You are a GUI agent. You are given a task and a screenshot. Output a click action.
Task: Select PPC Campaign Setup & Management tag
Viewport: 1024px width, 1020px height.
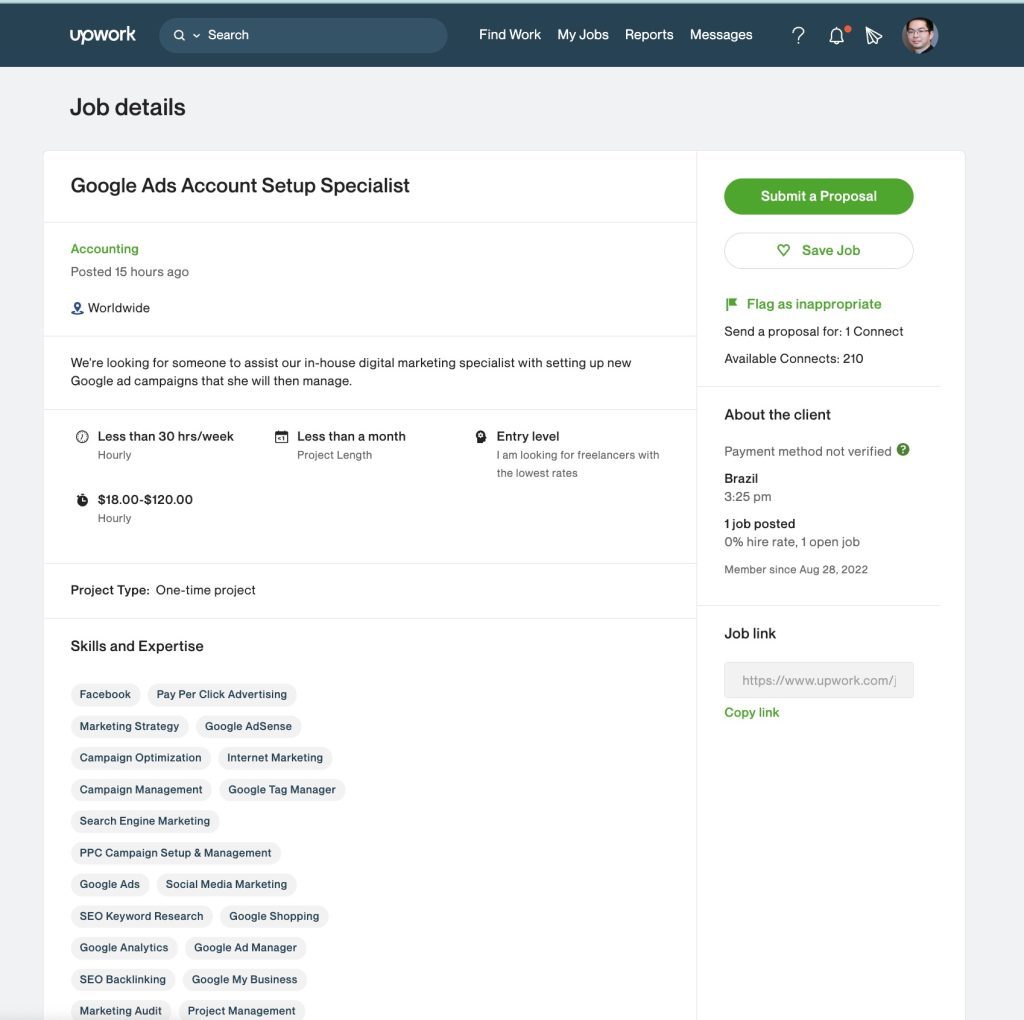tap(175, 853)
